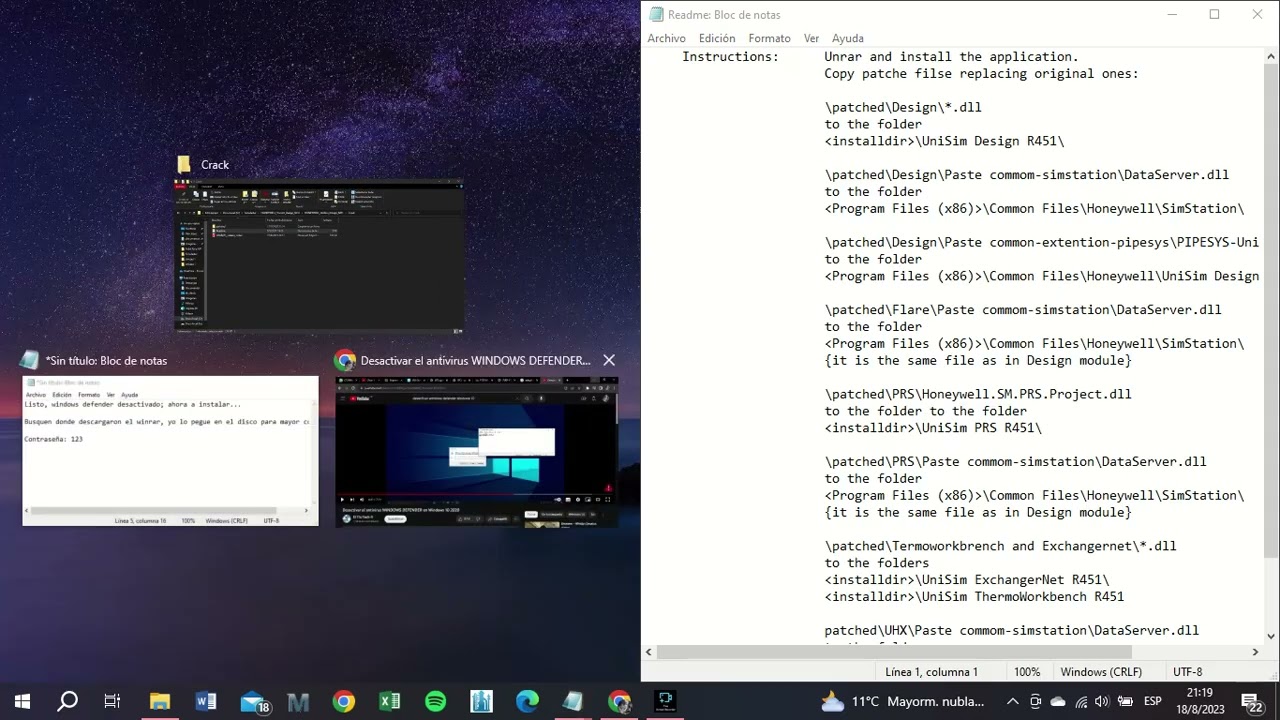Click 'Windows (CRLF)' status in Readme

1101,672
